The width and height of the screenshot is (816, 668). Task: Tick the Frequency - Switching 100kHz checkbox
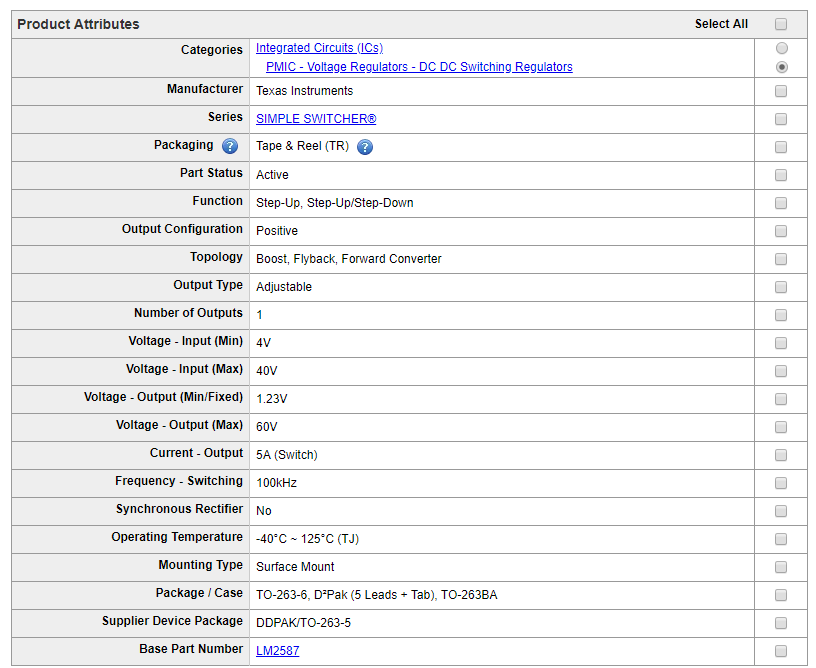point(781,483)
